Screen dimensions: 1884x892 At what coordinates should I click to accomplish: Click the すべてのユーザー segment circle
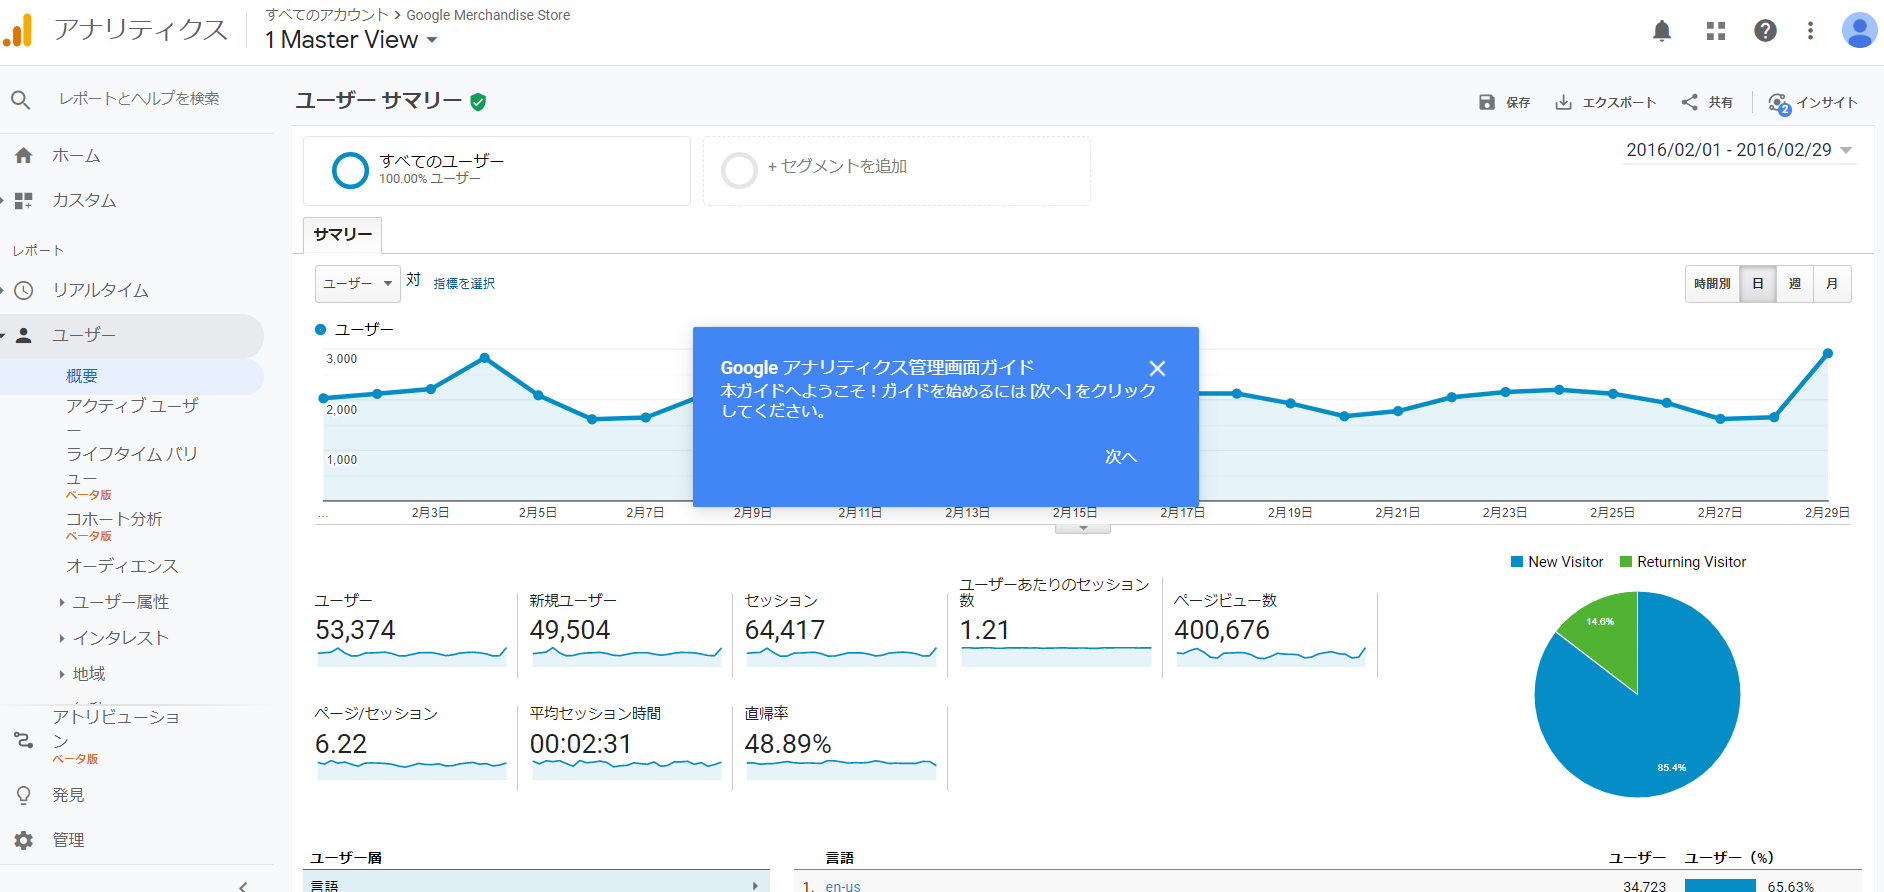(x=350, y=170)
